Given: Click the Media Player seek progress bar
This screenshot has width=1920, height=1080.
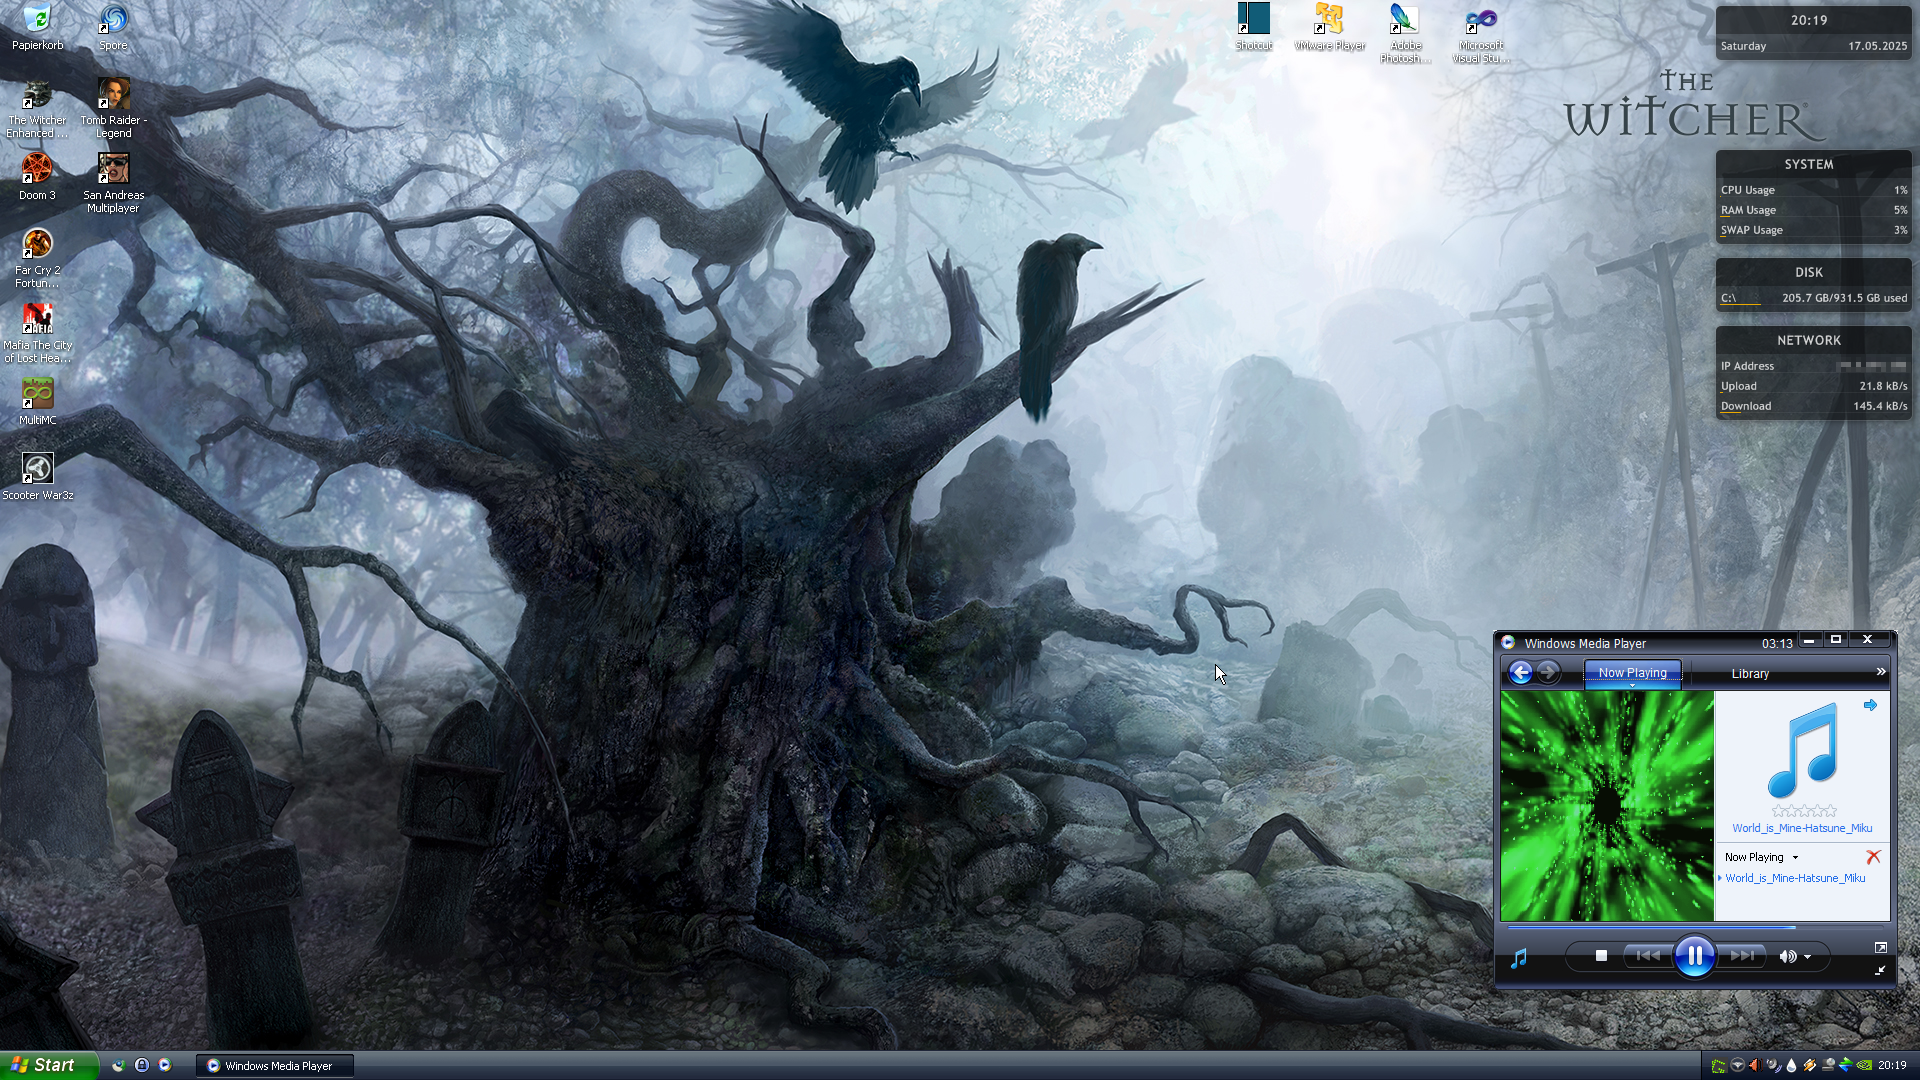Looking at the screenshot, I should click(1694, 928).
